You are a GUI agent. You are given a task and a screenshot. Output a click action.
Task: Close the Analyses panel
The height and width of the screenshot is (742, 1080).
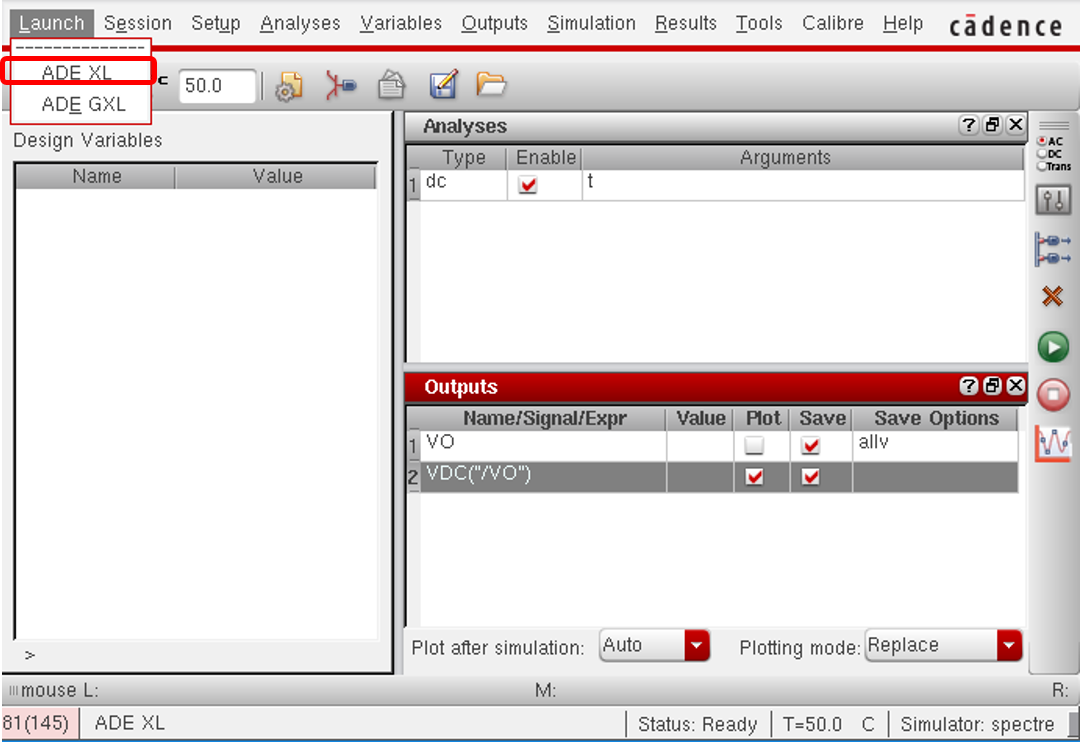(1015, 125)
